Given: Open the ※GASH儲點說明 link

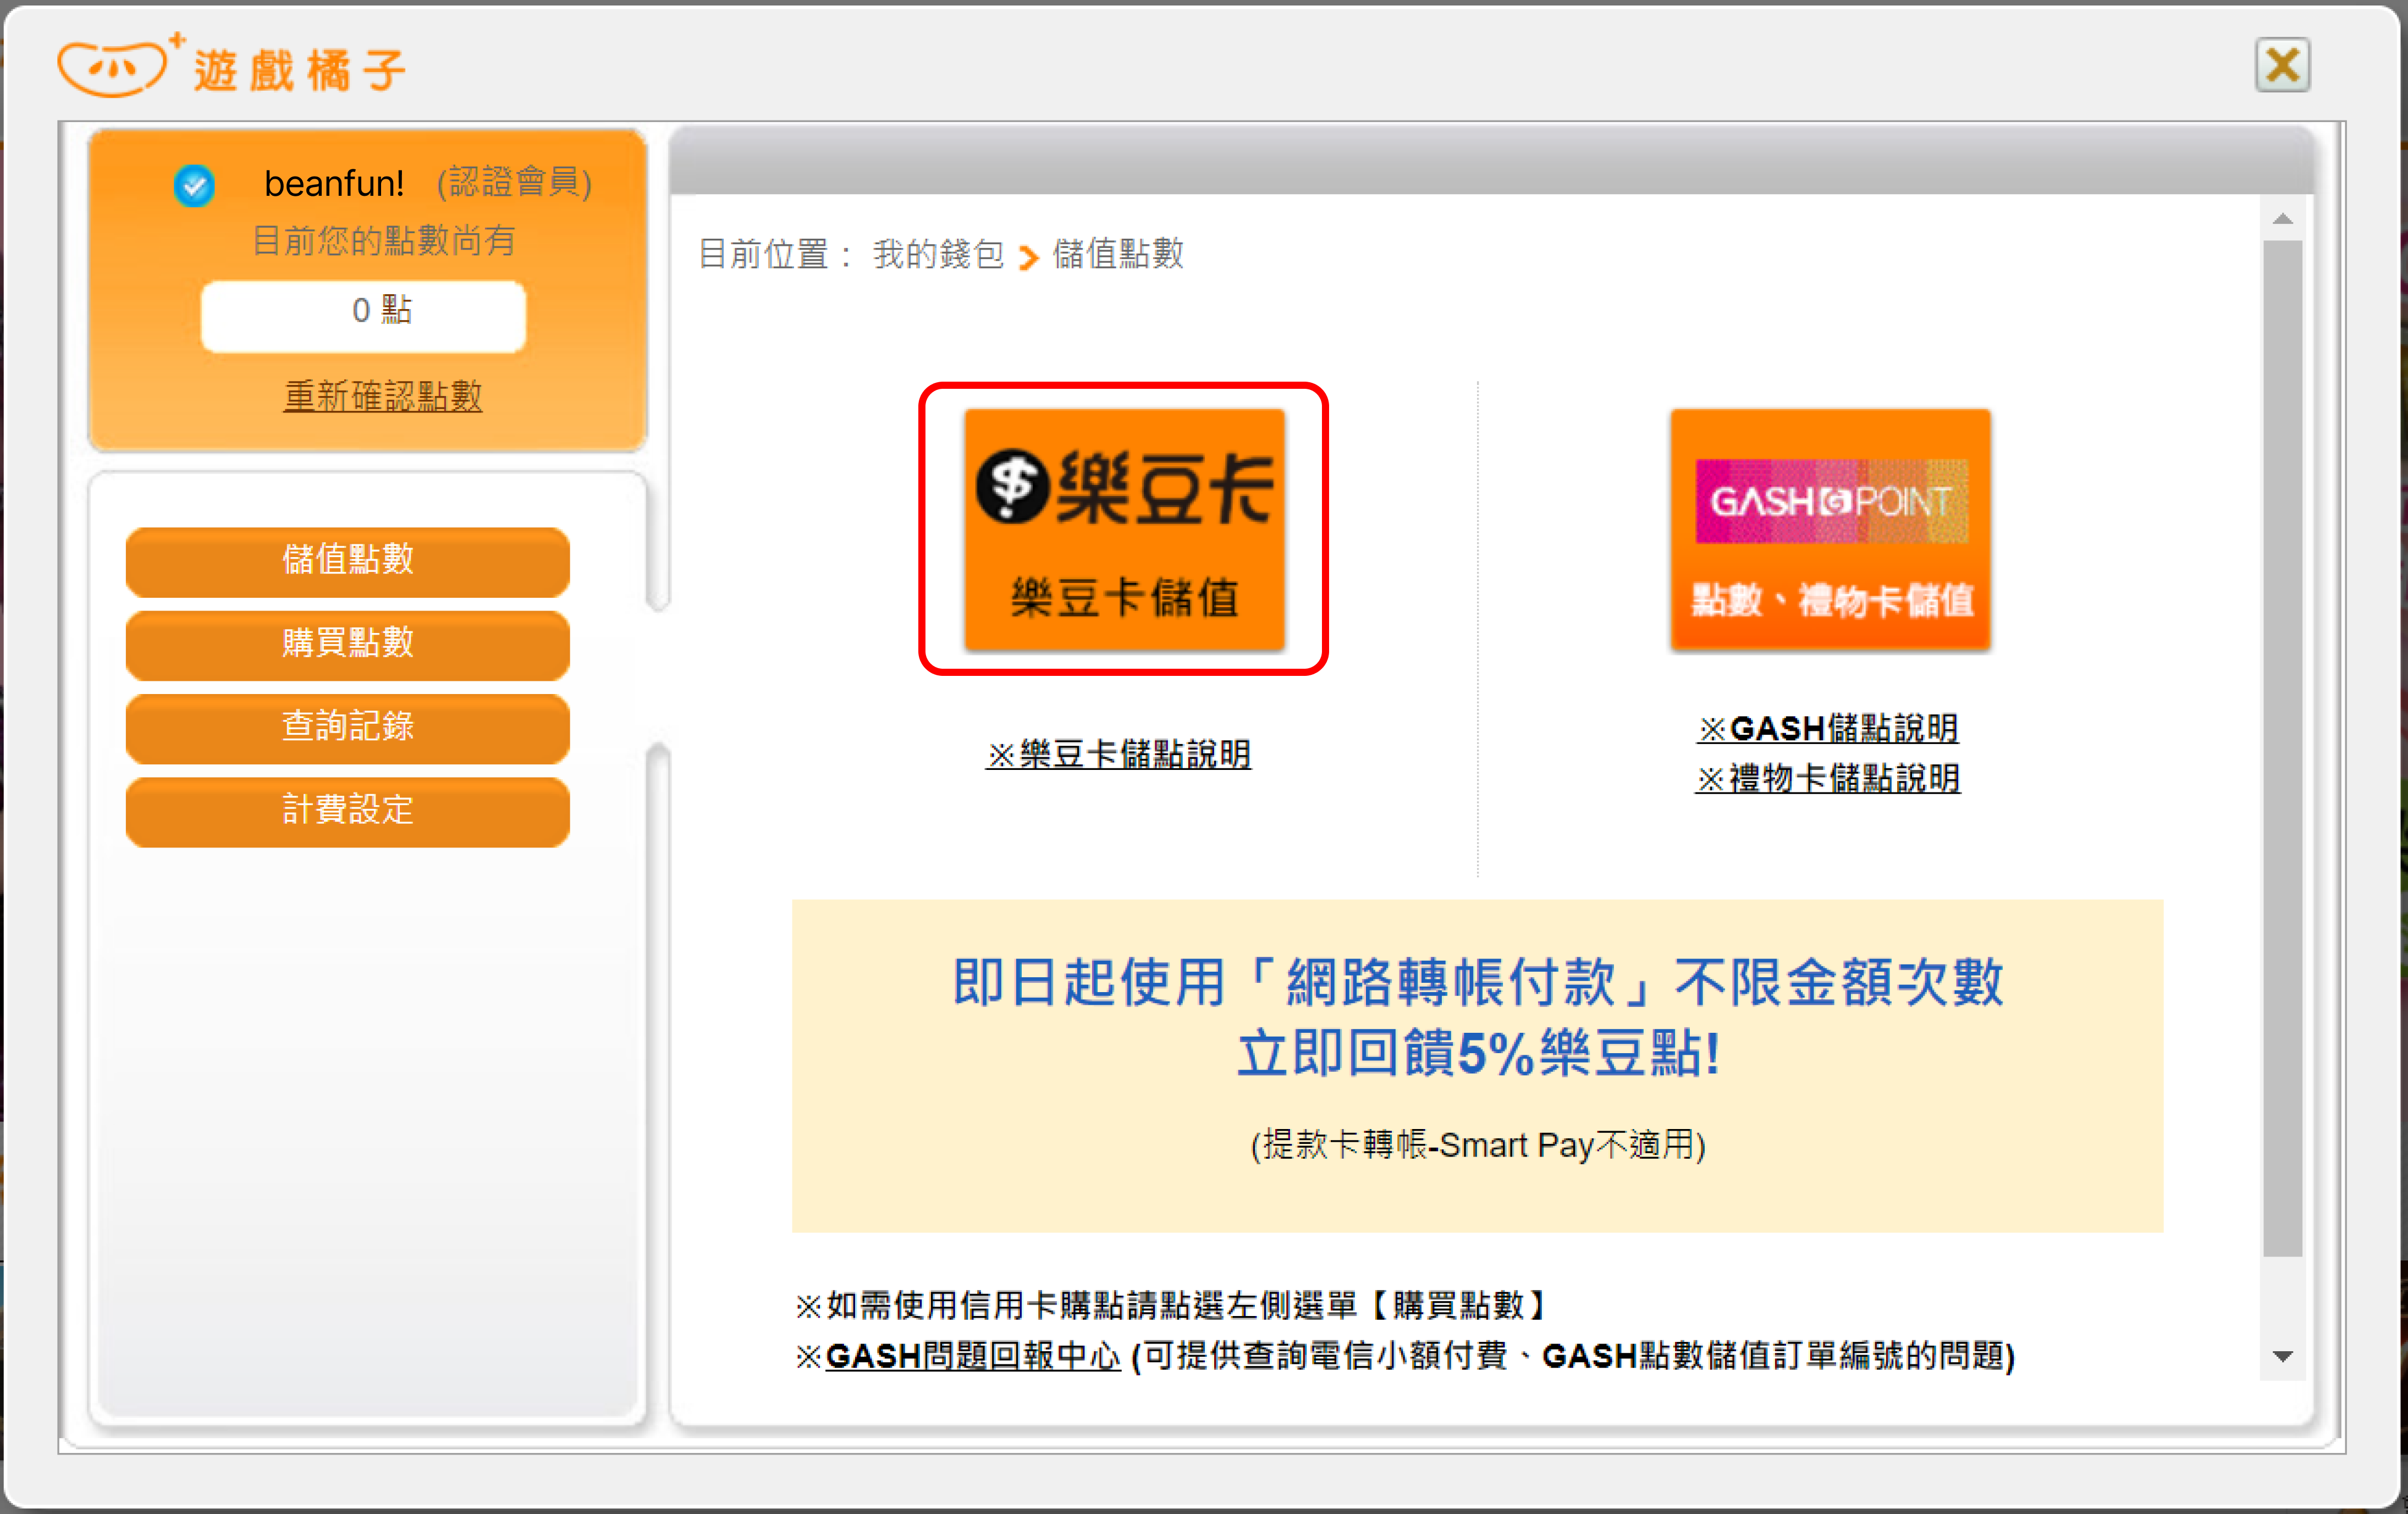Looking at the screenshot, I should pyautogui.click(x=1828, y=728).
